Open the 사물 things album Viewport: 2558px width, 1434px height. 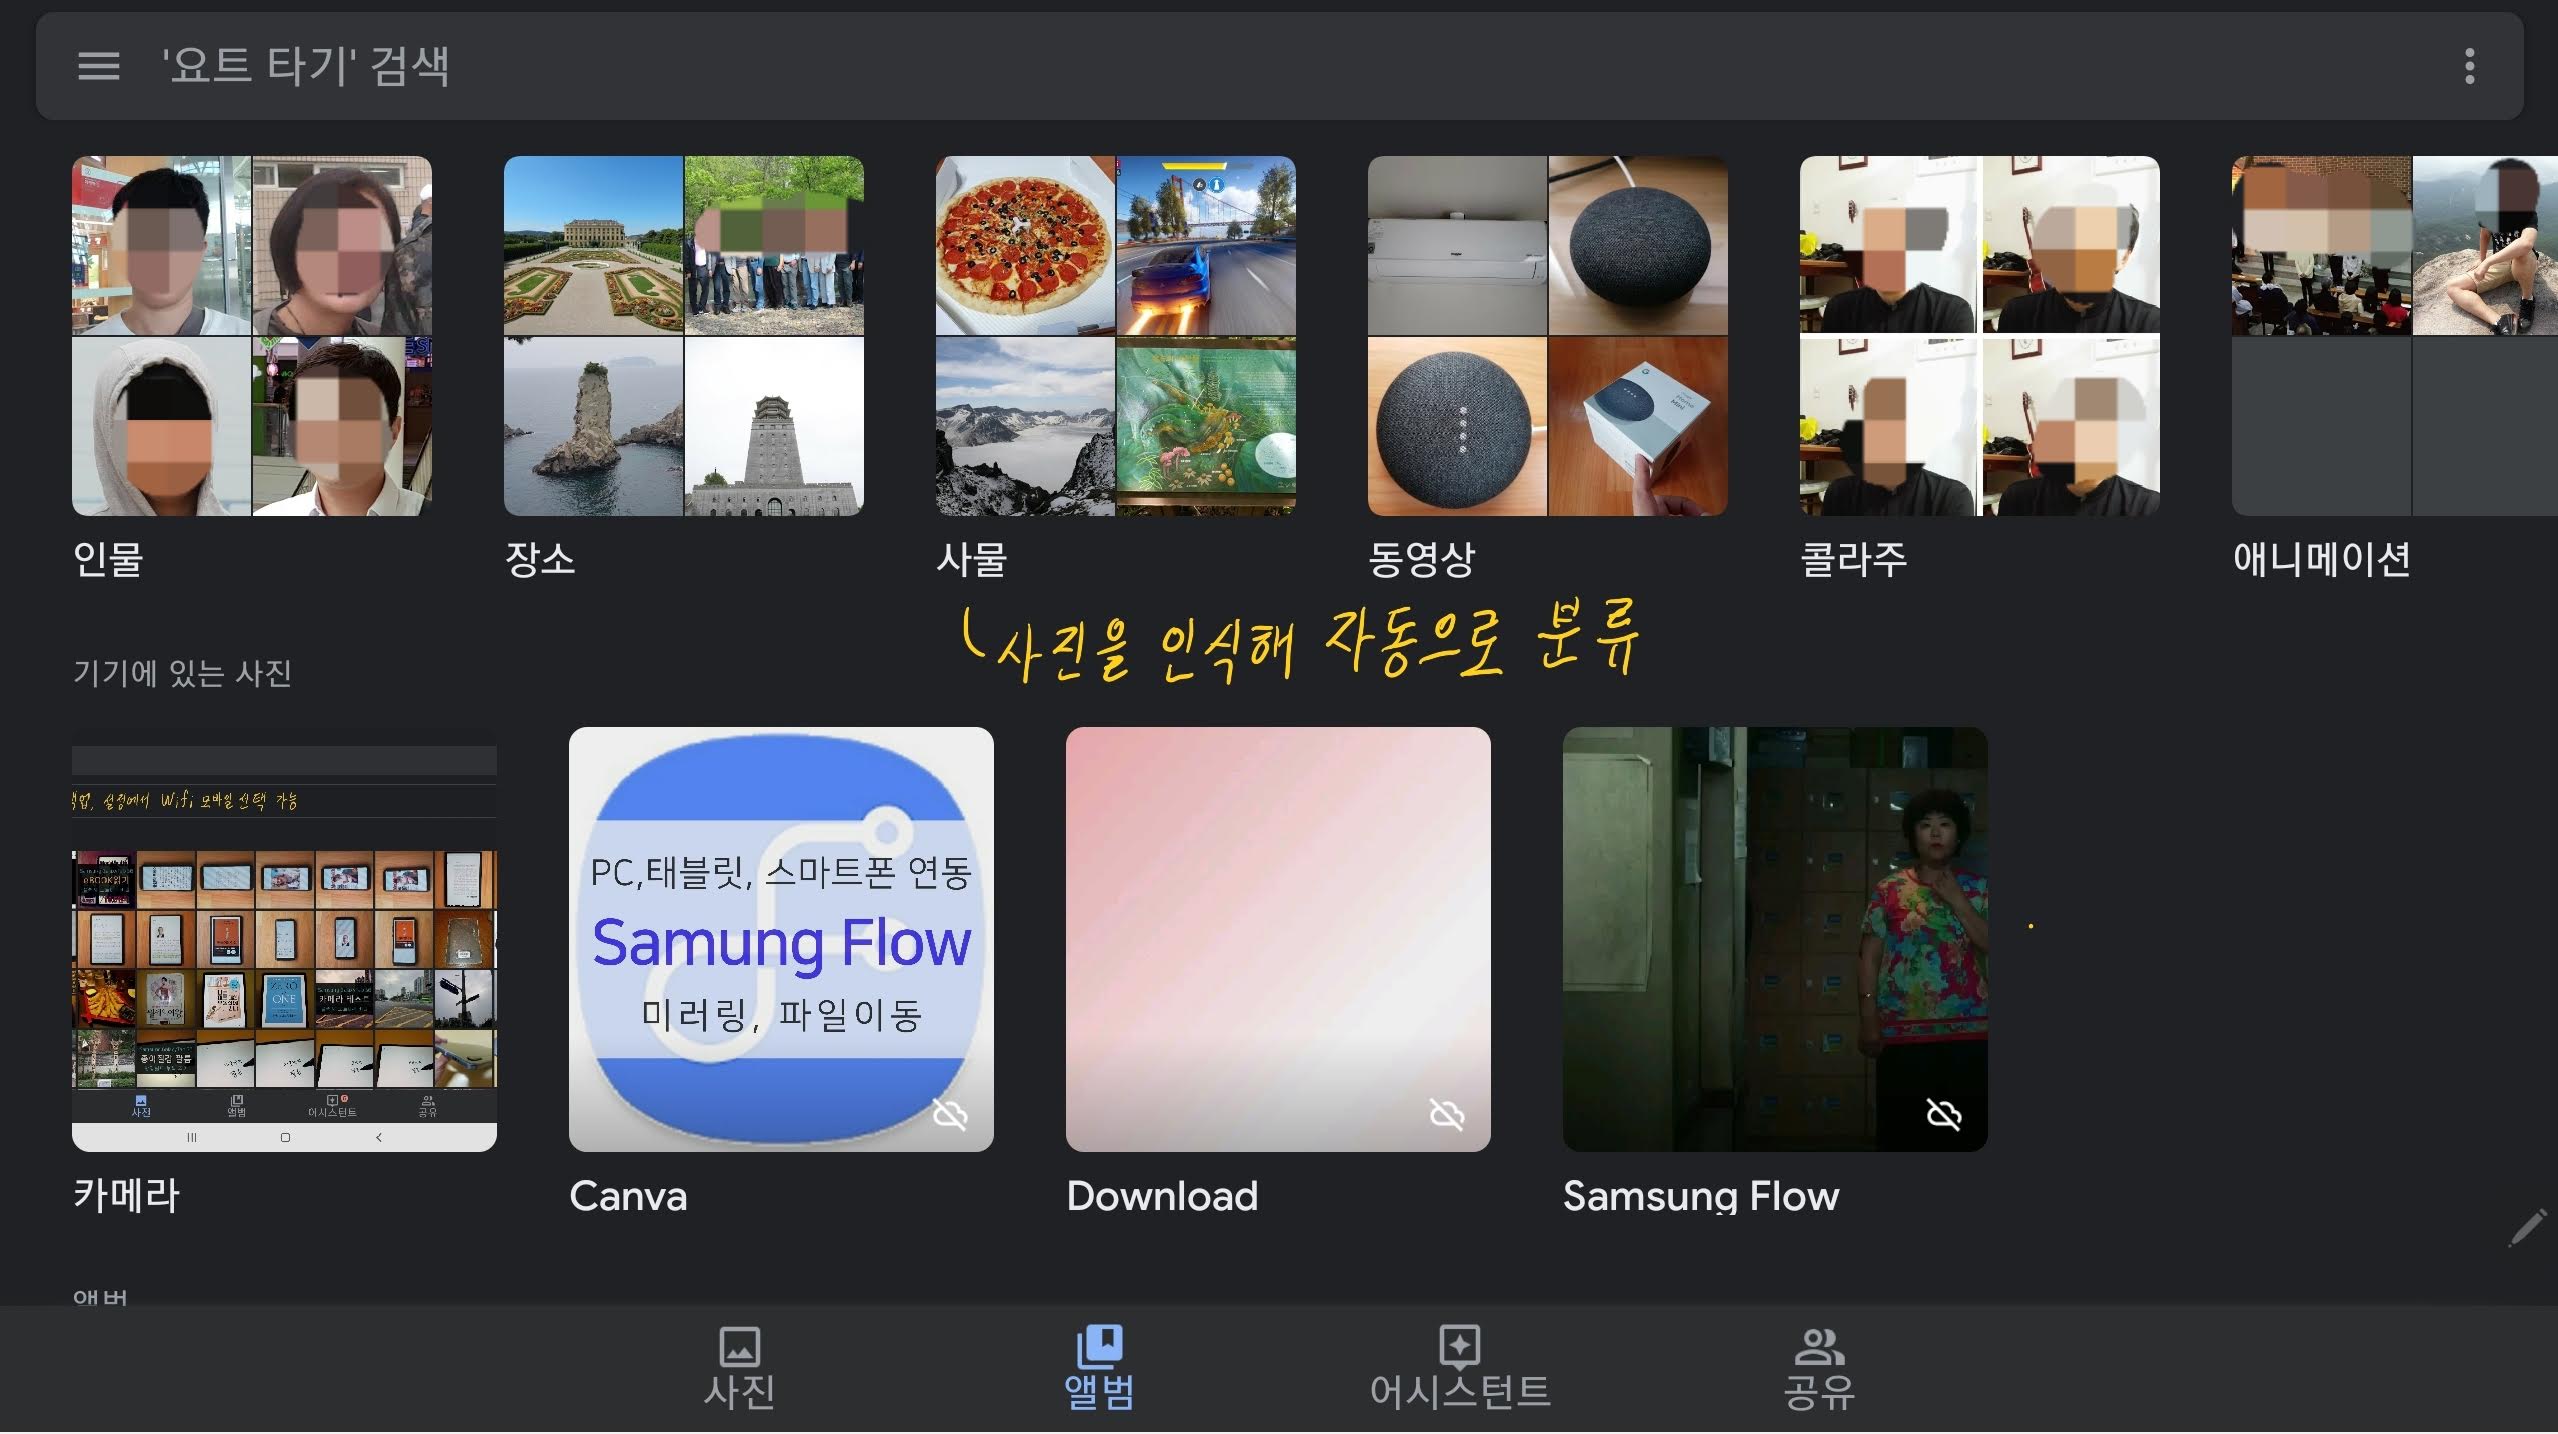point(1116,336)
